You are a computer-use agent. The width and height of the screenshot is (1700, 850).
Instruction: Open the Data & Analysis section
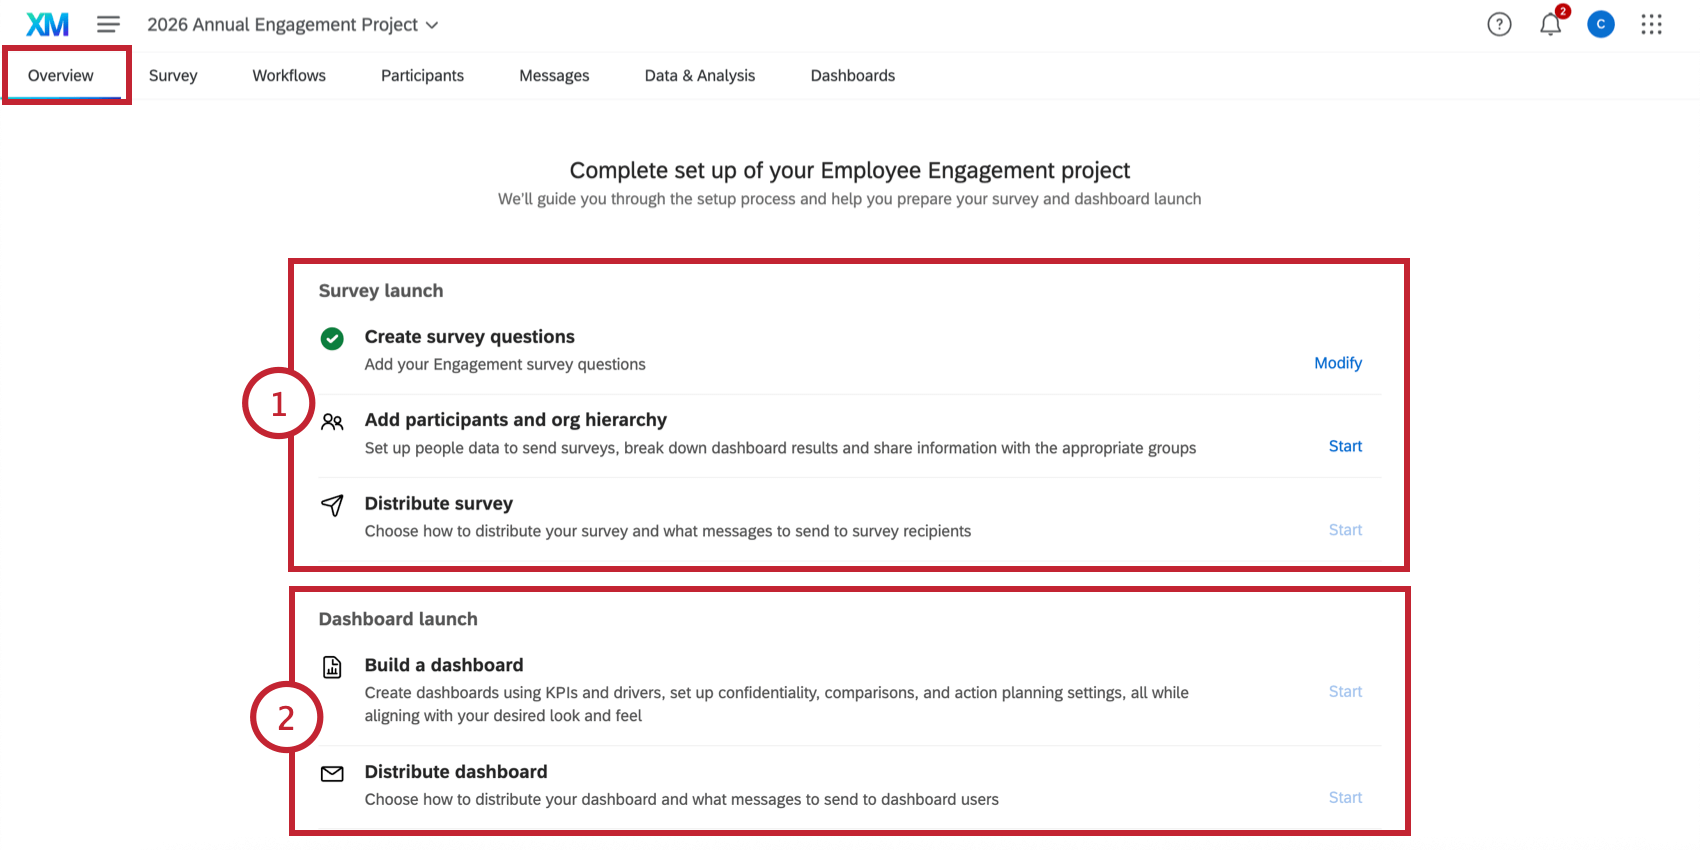click(699, 75)
